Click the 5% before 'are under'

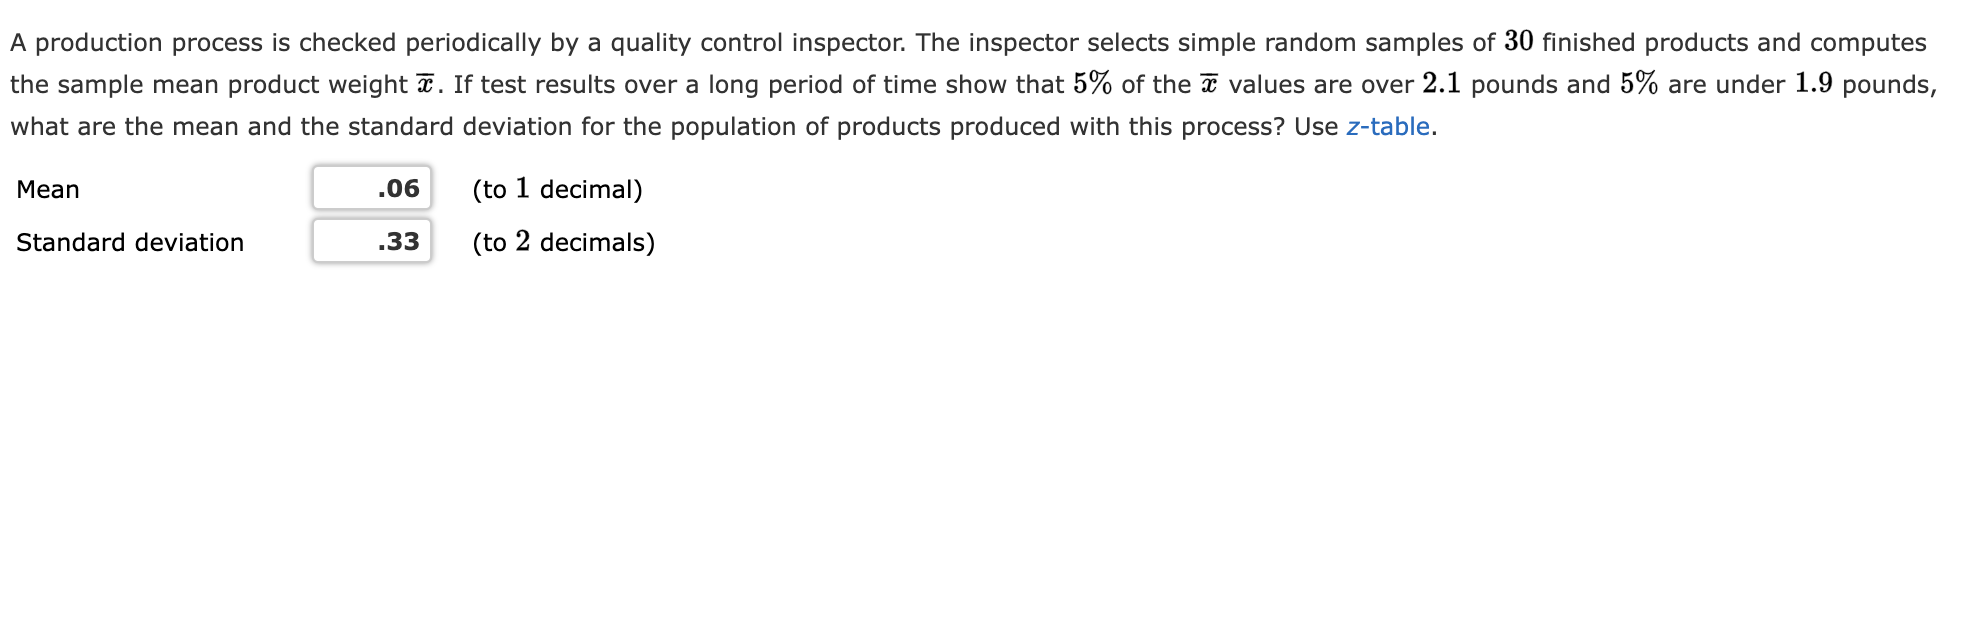coord(1639,84)
